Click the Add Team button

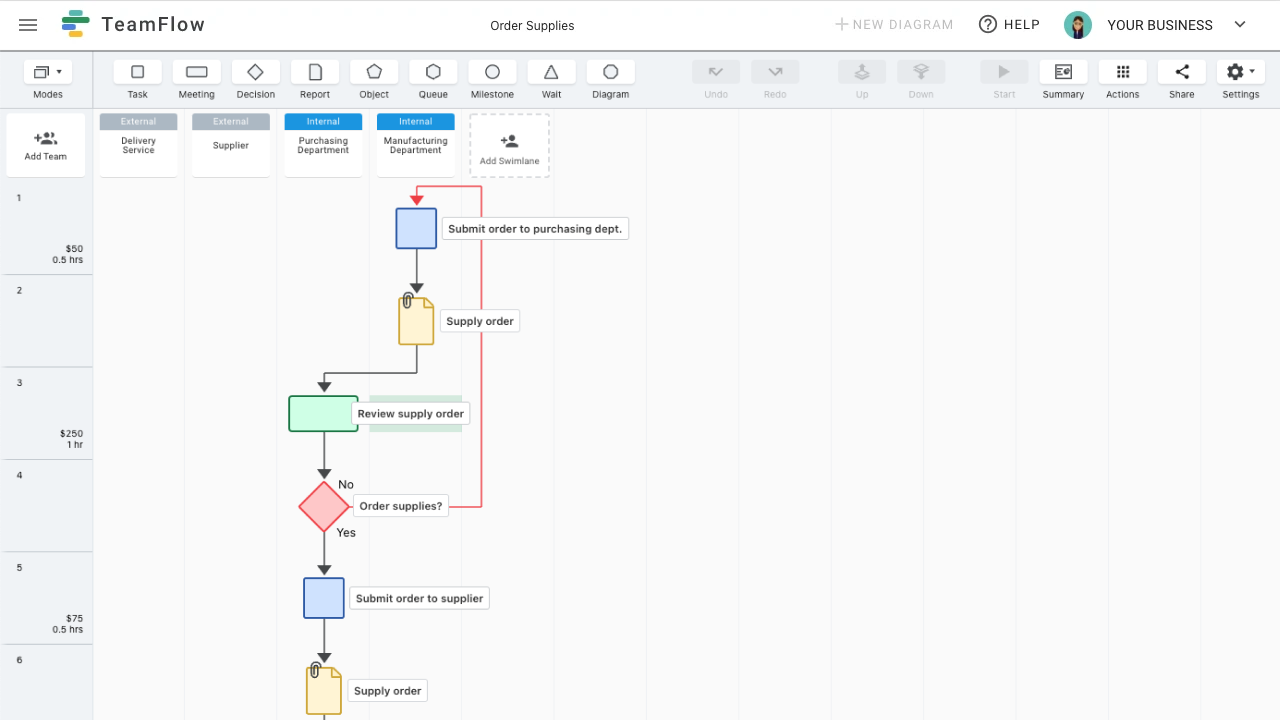pyautogui.click(x=45, y=144)
